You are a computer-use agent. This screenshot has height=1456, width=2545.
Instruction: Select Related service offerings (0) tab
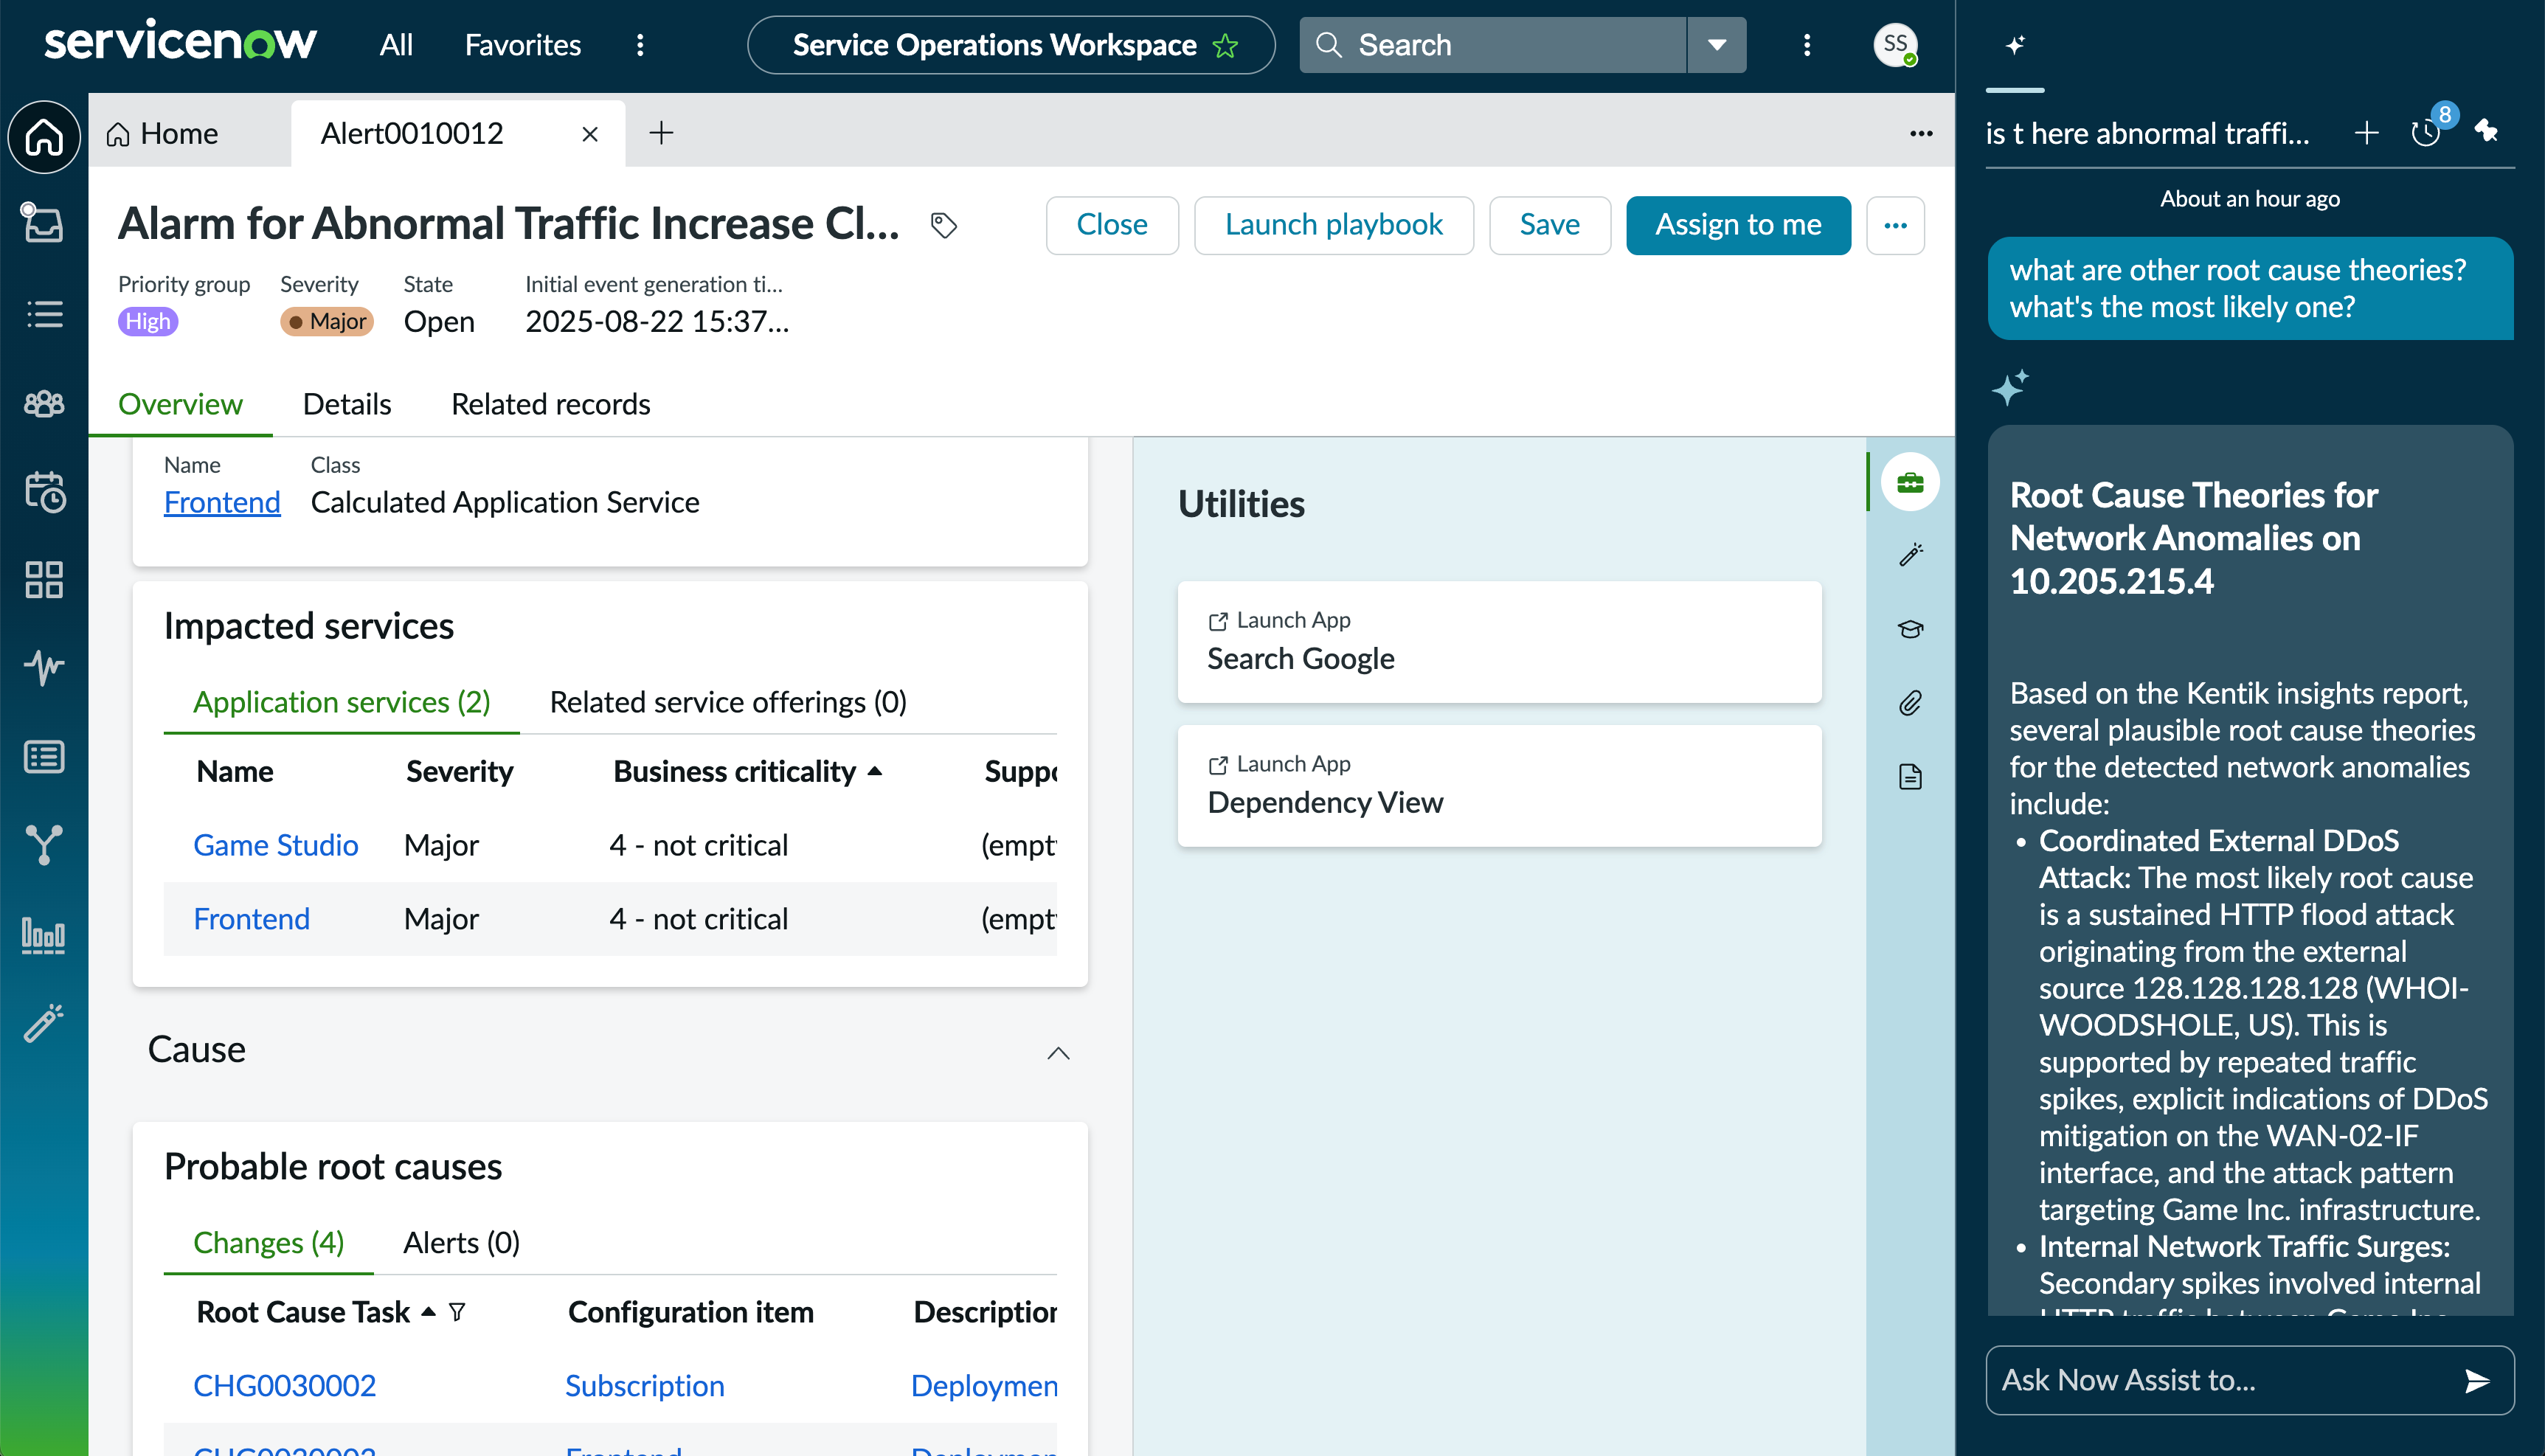coord(728,702)
